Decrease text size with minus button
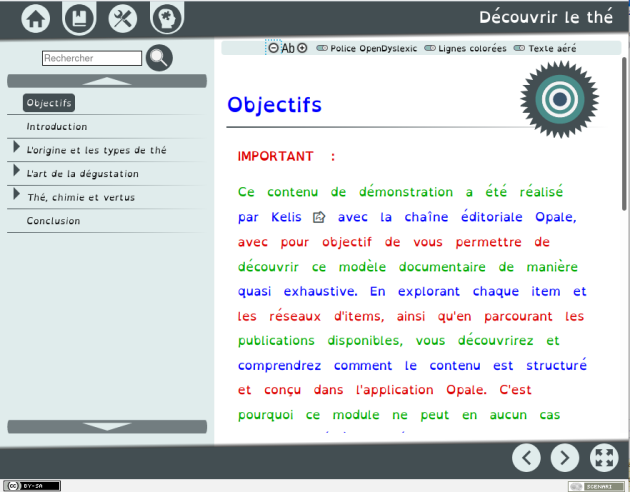The image size is (630, 492). (274, 48)
